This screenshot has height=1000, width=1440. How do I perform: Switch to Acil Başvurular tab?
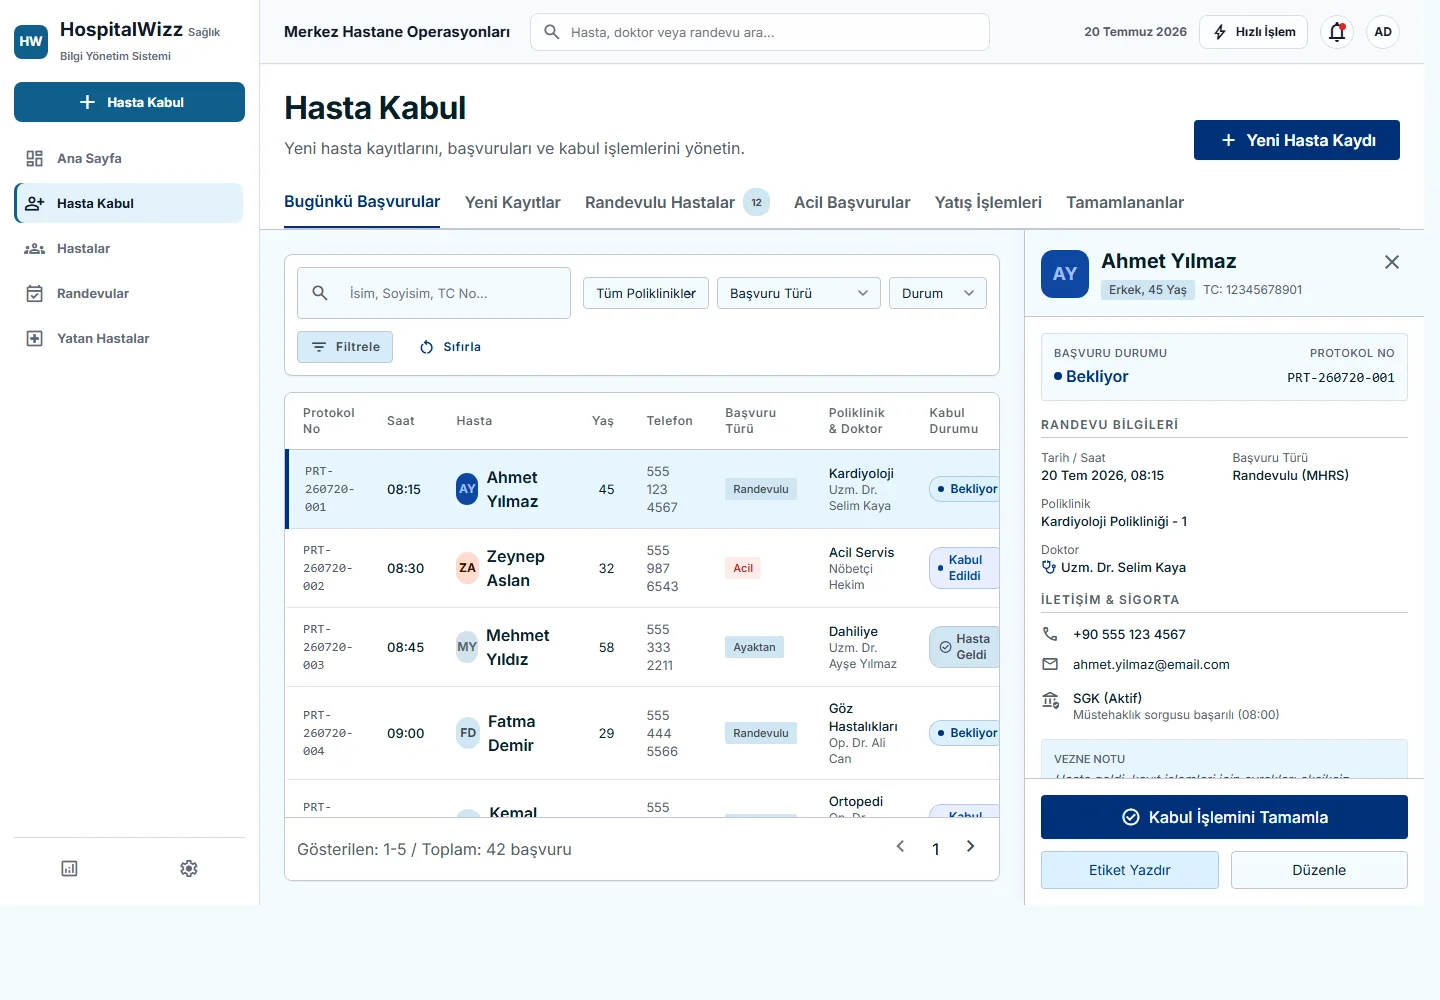coord(852,202)
